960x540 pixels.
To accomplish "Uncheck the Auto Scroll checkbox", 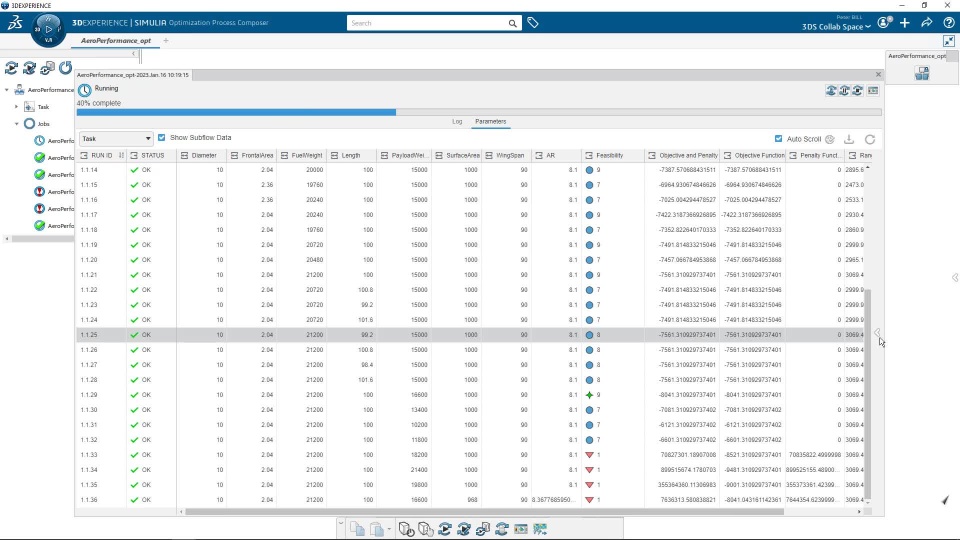I will pos(778,139).
